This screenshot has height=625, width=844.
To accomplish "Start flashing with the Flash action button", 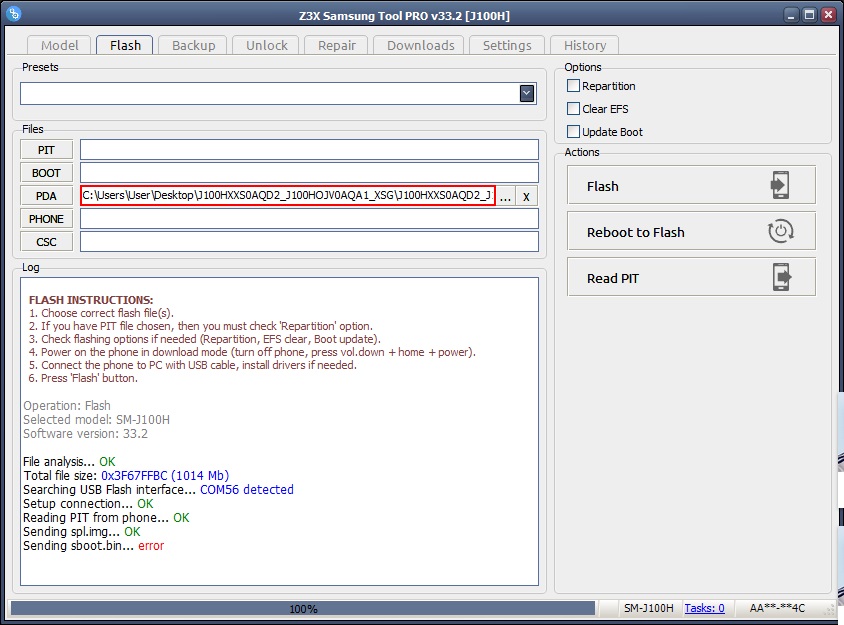I will [x=691, y=185].
